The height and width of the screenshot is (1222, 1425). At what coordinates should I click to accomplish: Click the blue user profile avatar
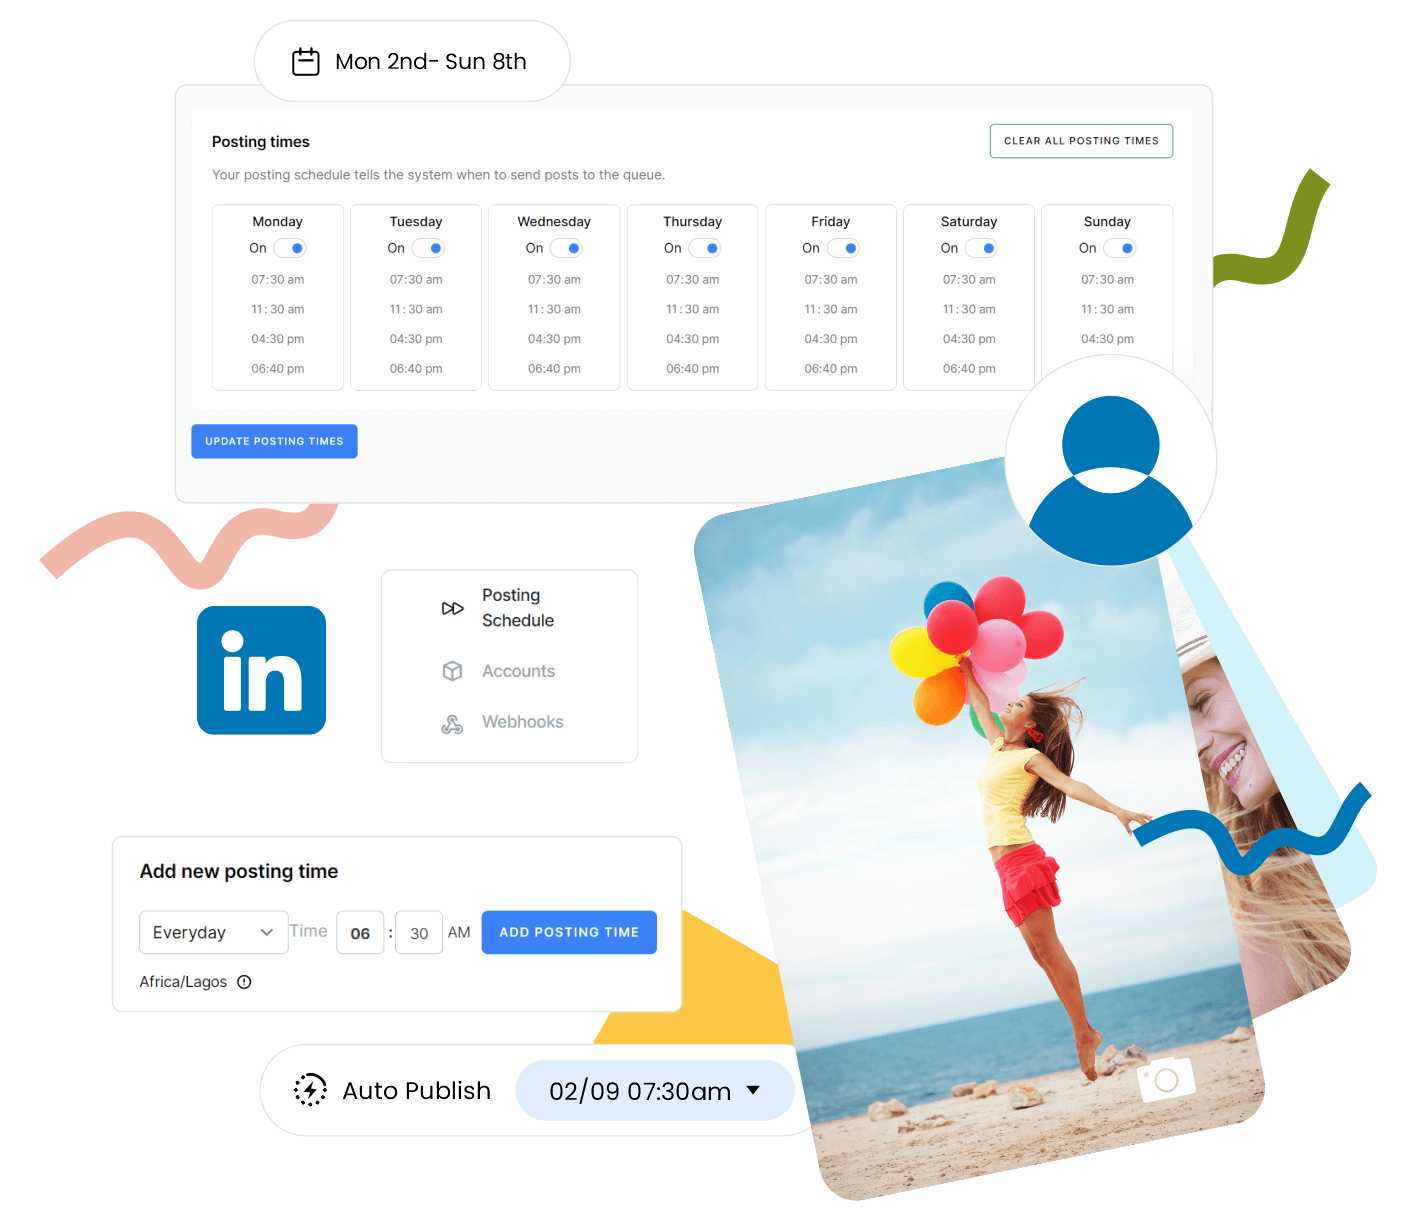click(1111, 460)
